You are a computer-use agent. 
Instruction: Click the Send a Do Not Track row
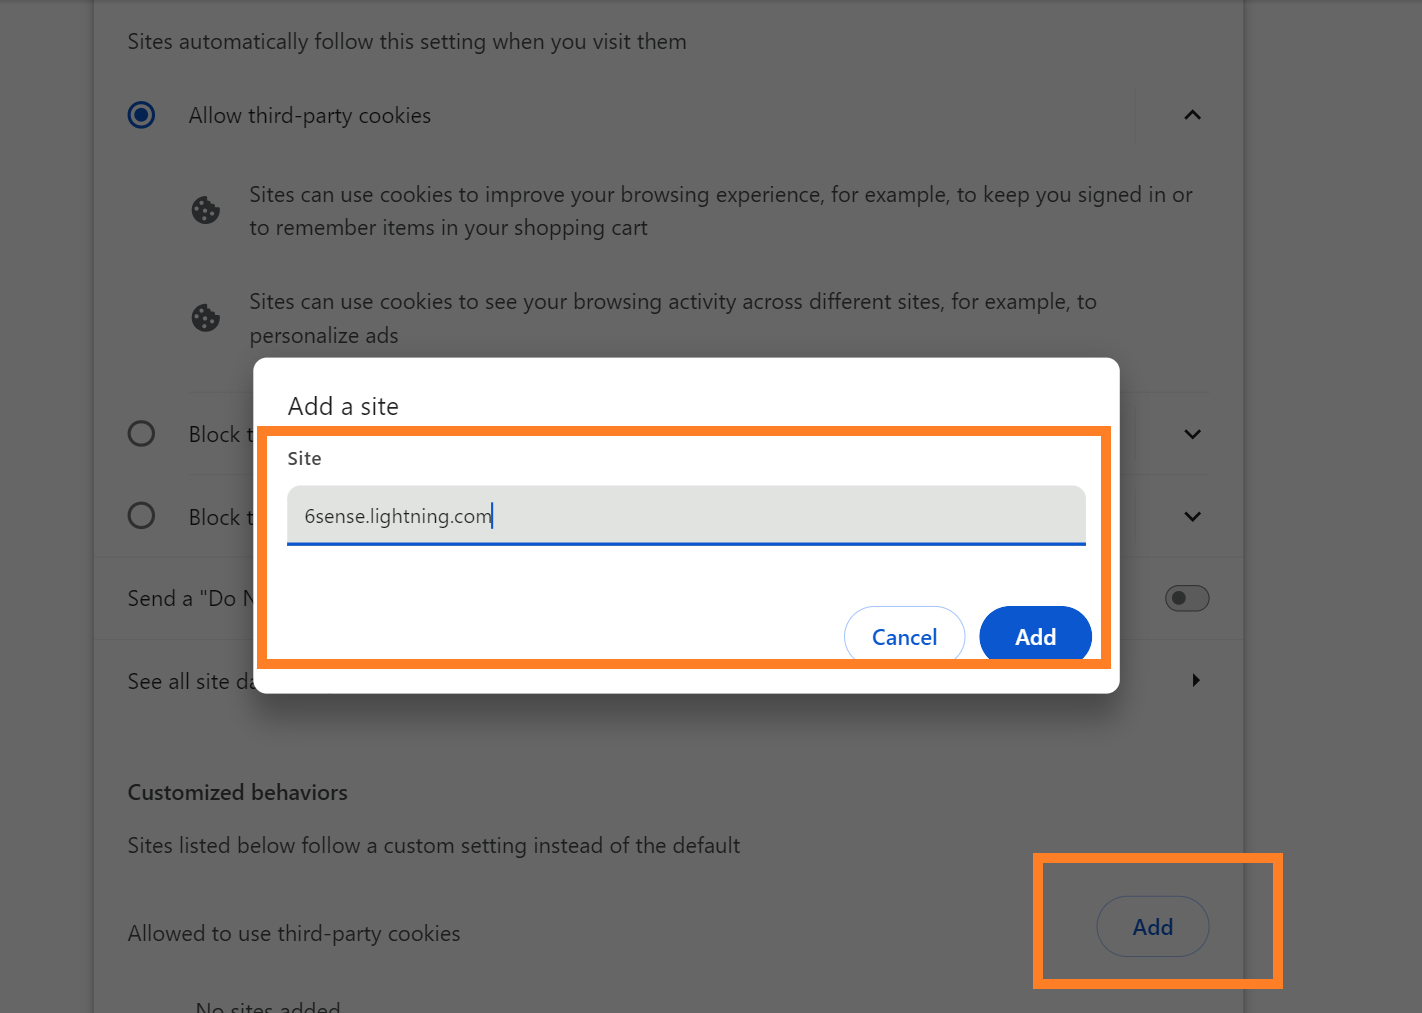point(668,598)
